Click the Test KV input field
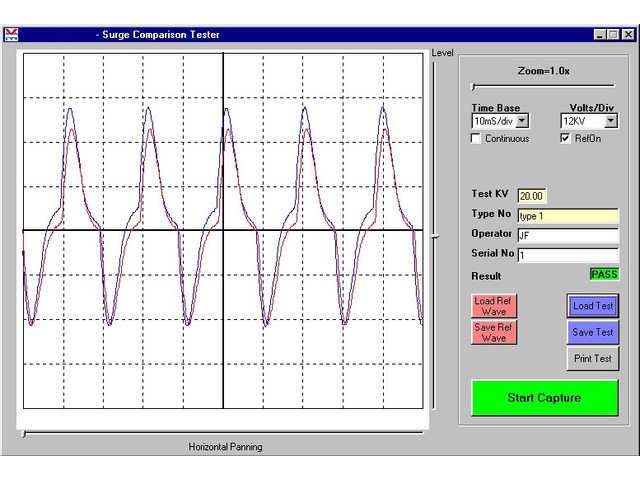The width and height of the screenshot is (640, 480). coord(531,196)
